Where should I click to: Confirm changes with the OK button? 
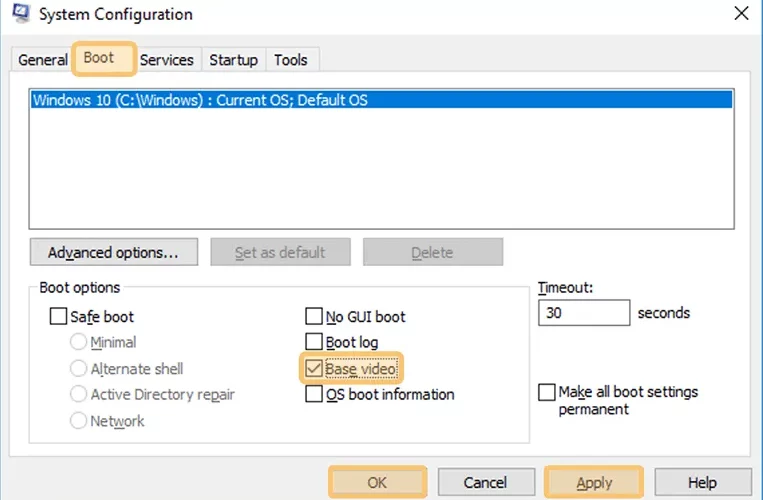click(378, 482)
